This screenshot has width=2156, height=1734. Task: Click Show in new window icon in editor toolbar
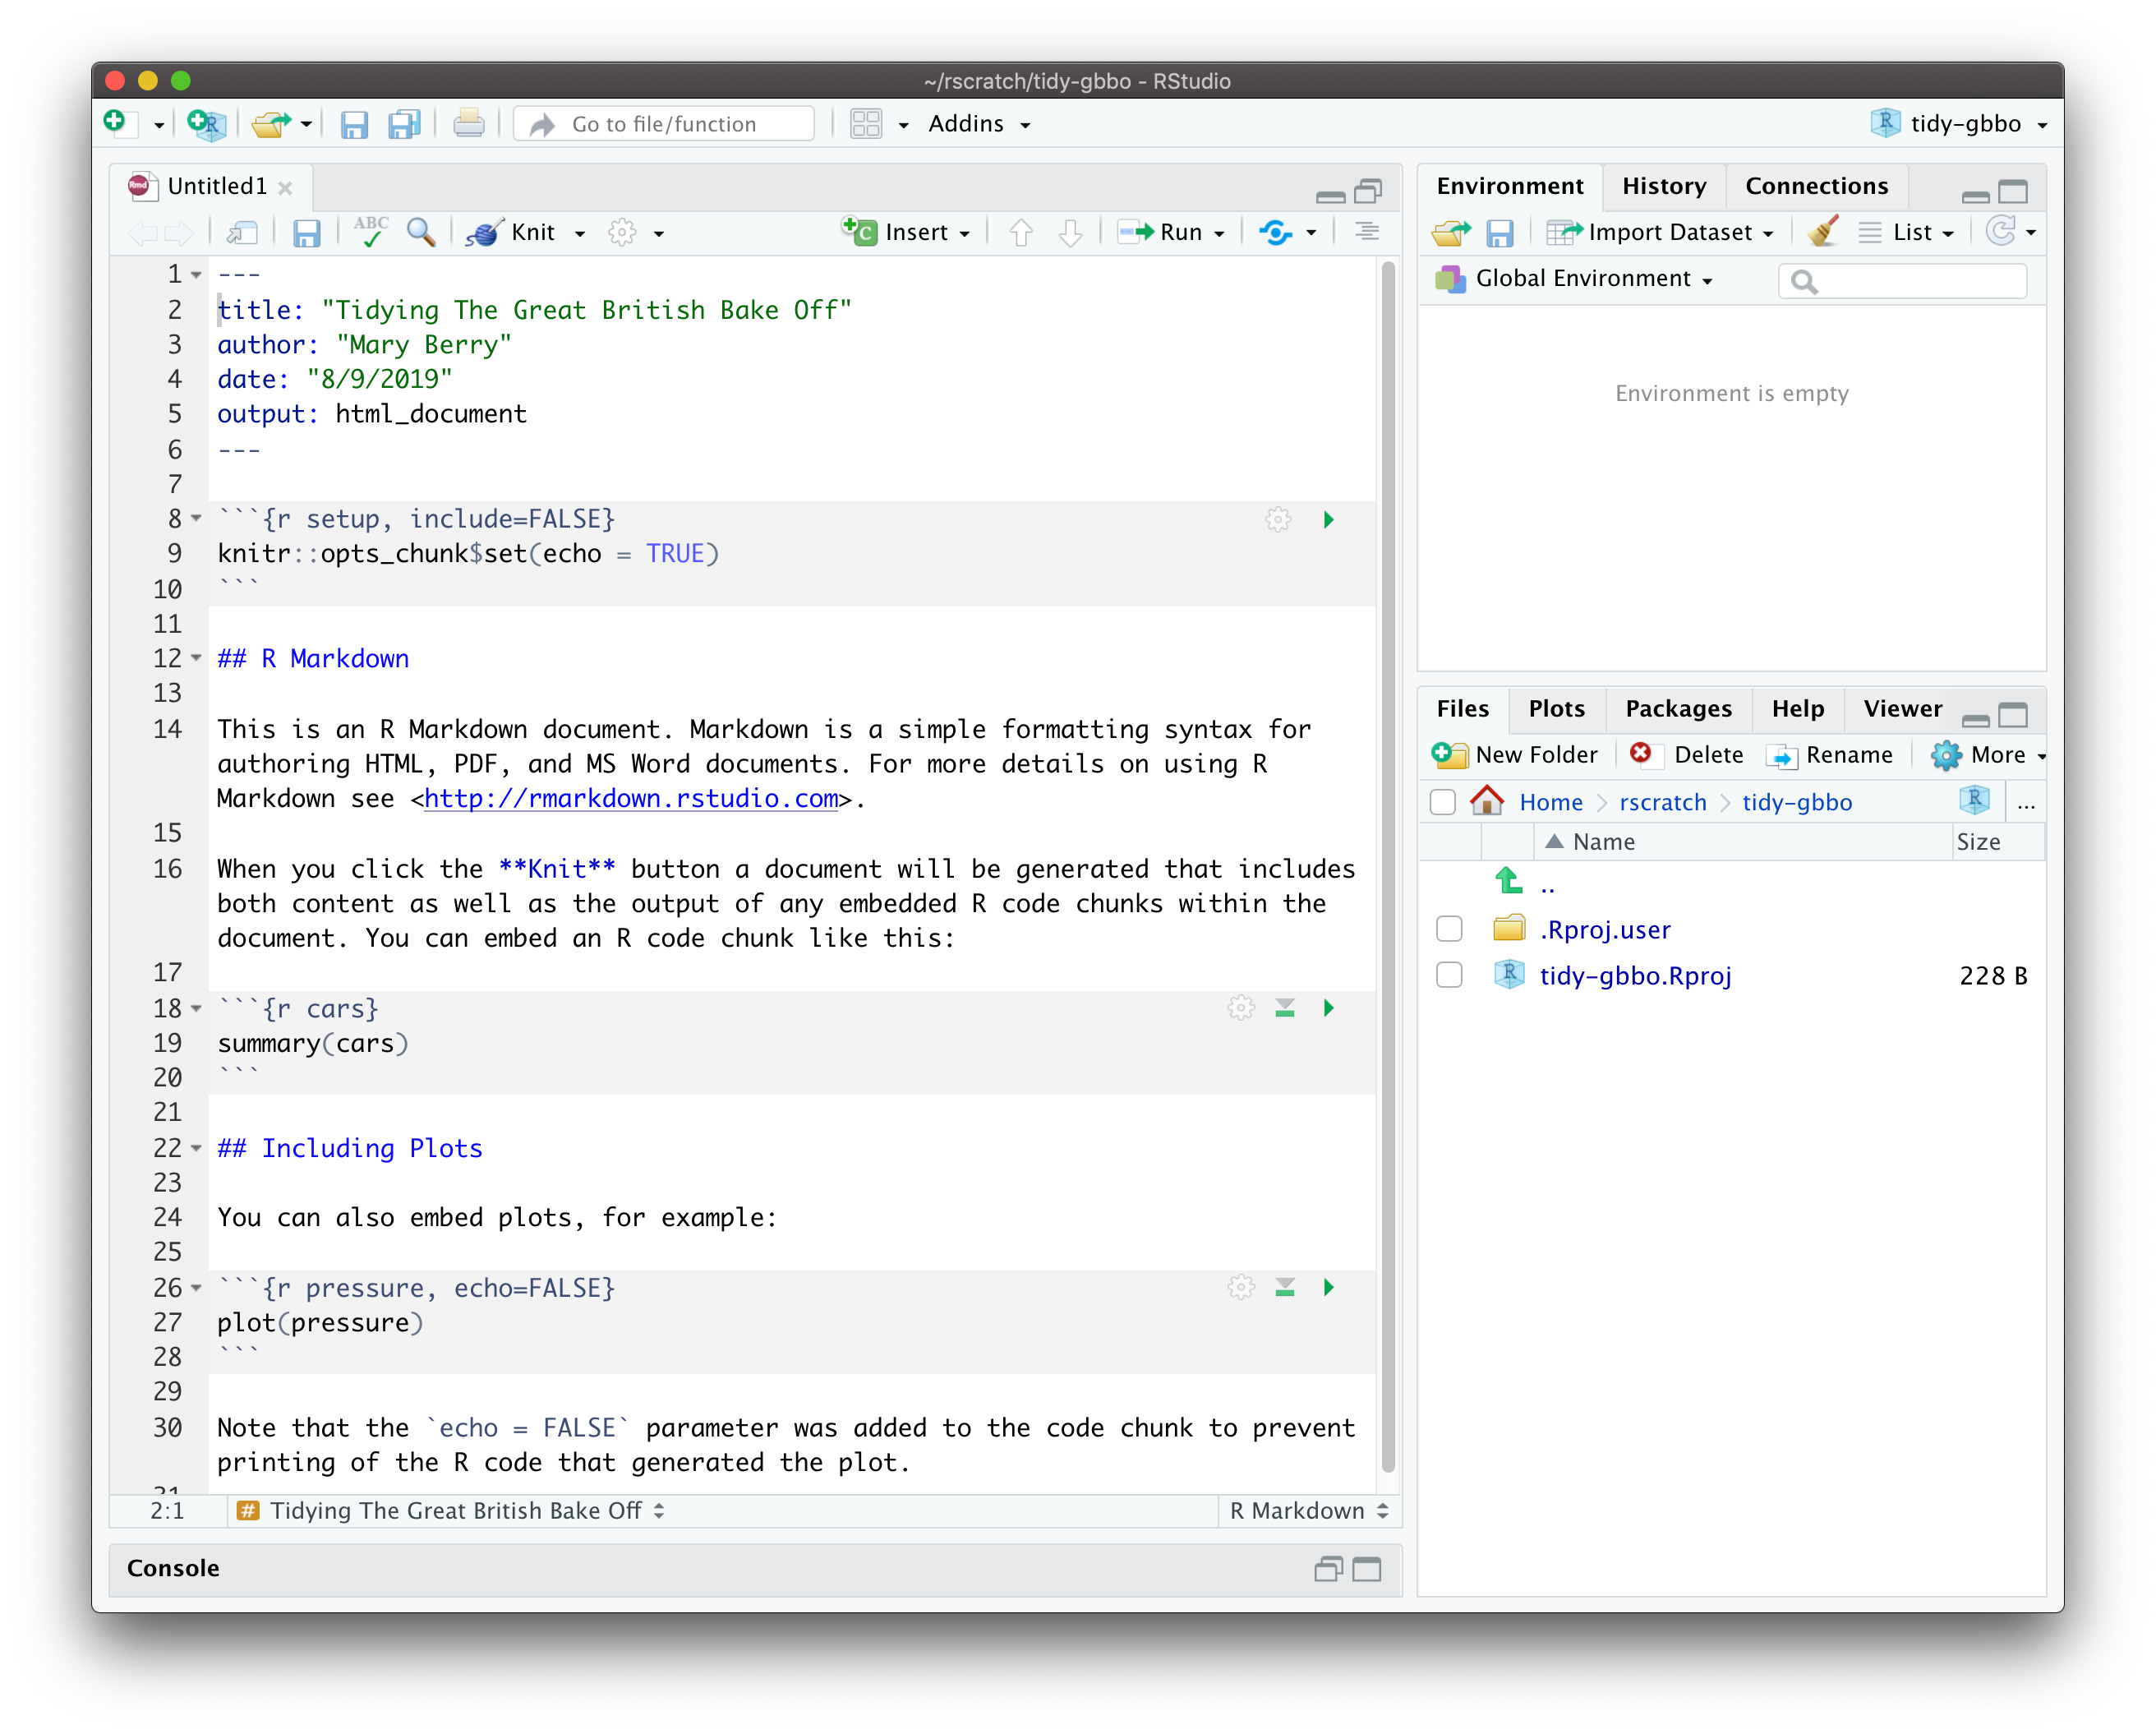point(241,233)
